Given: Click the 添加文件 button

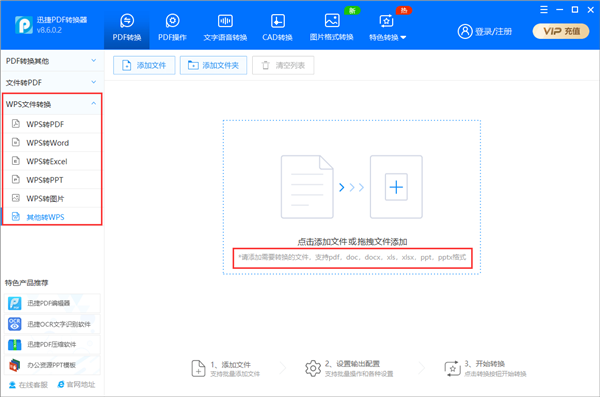Looking at the screenshot, I should 144,65.
